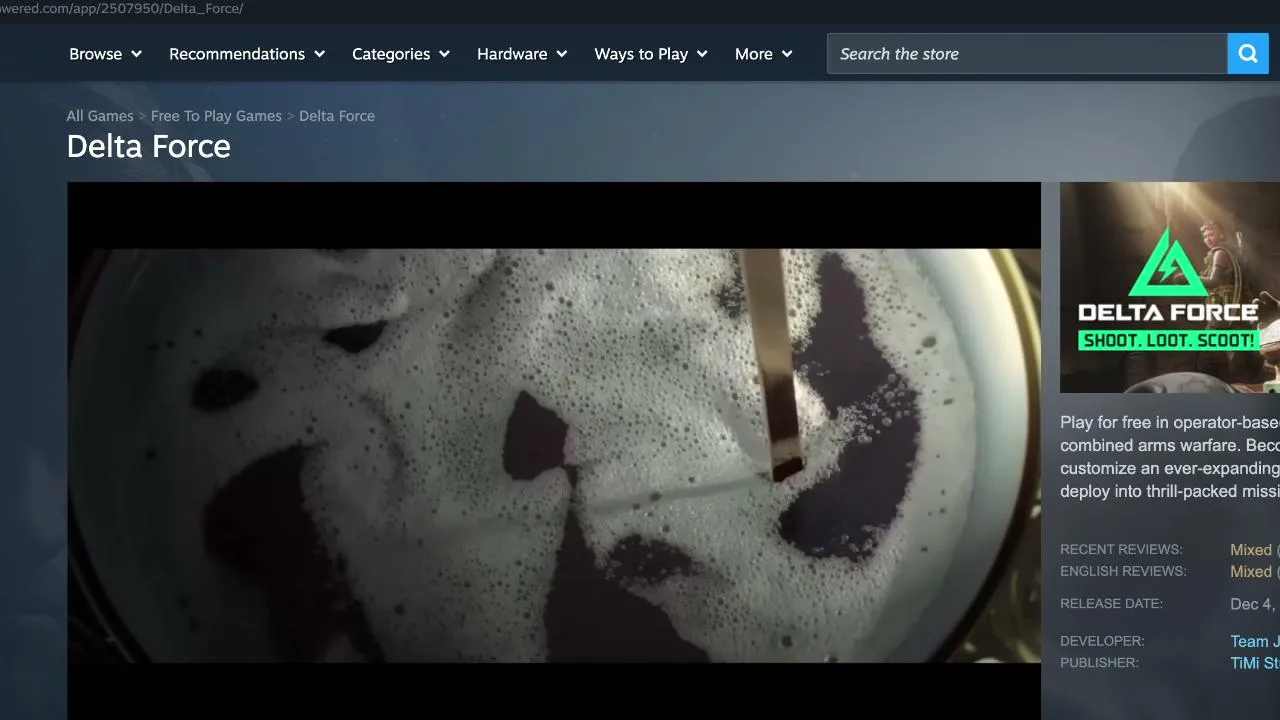Click the magnifier search button
1280x720 pixels.
(1248, 54)
